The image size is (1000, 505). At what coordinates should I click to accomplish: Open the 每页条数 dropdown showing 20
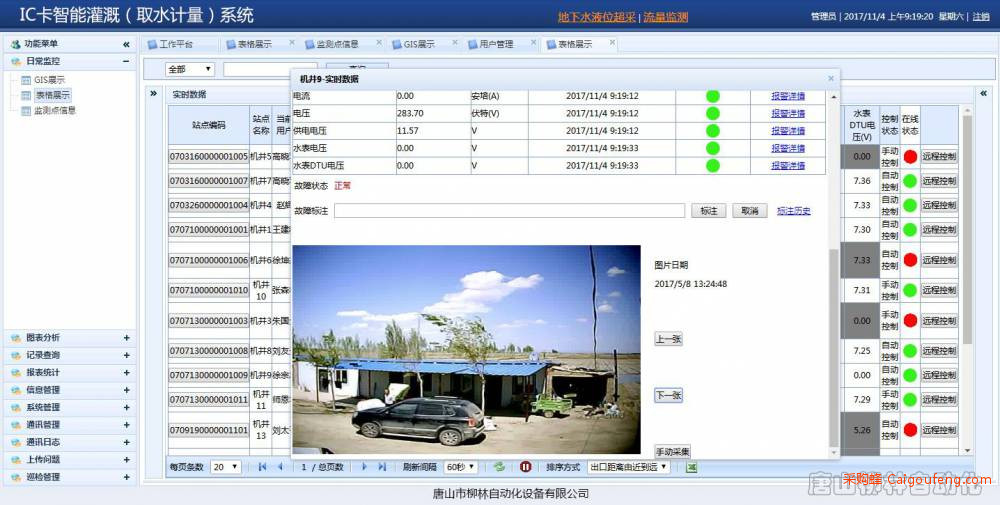pyautogui.click(x=225, y=467)
